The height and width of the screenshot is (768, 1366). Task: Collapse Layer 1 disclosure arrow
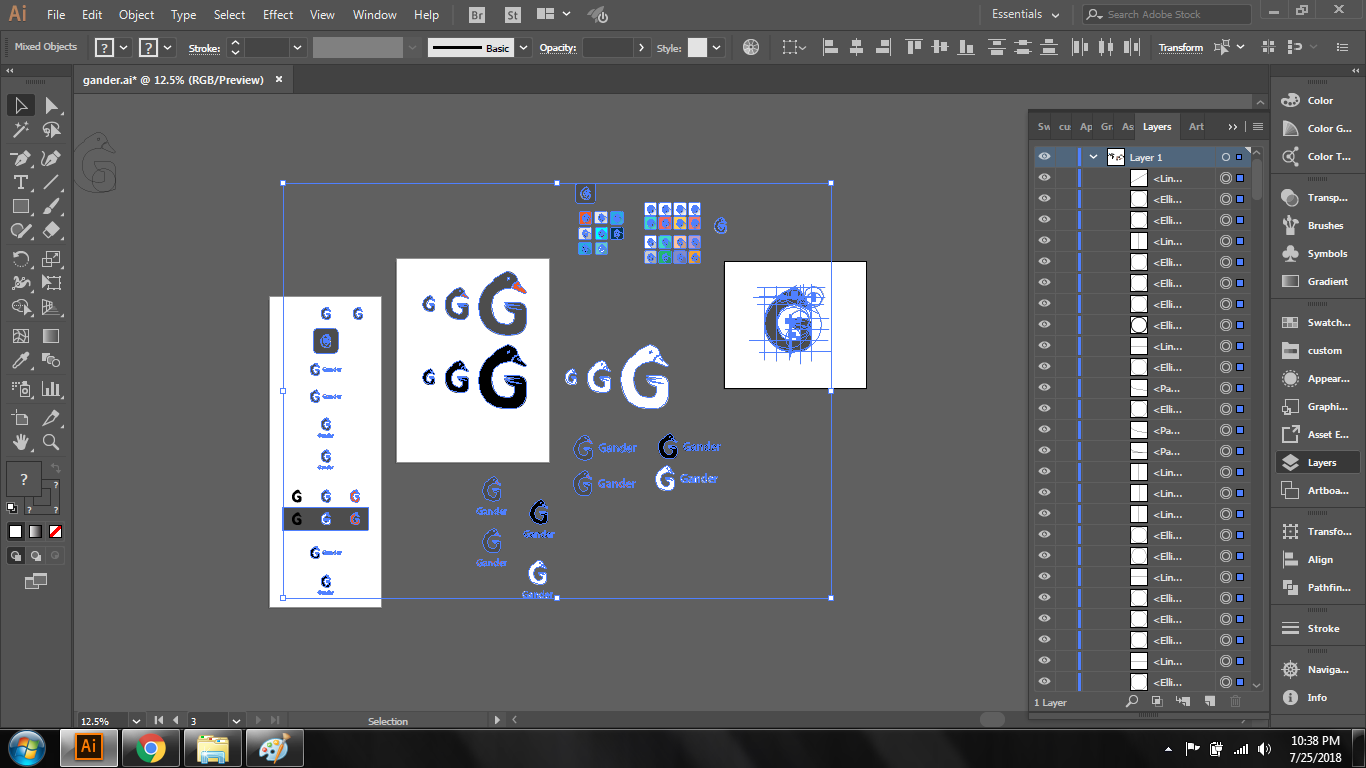pos(1094,157)
